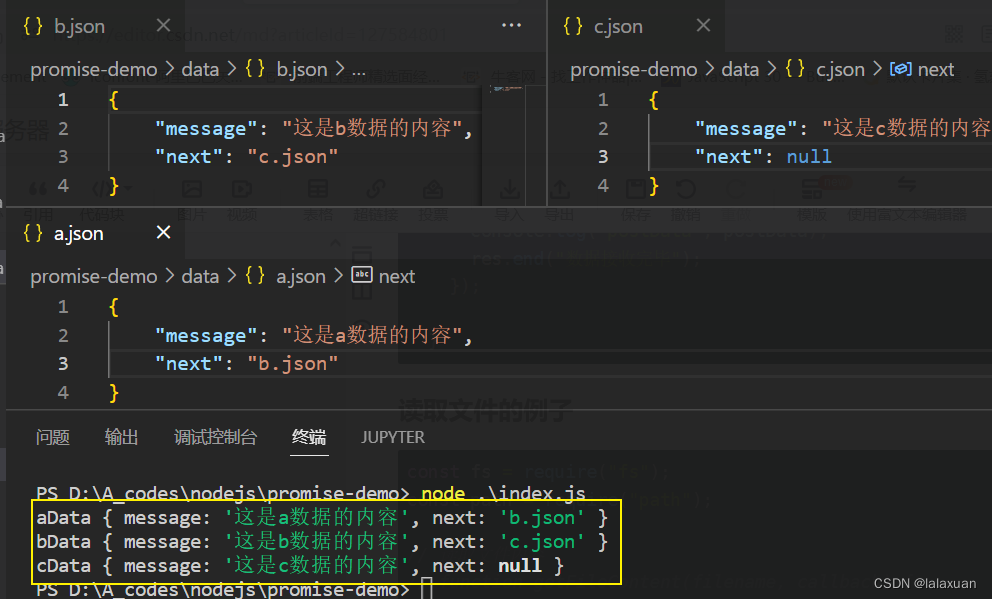992x599 pixels.
Task: Click the b.json braces icon in breadcrumb
Action: click(x=255, y=68)
